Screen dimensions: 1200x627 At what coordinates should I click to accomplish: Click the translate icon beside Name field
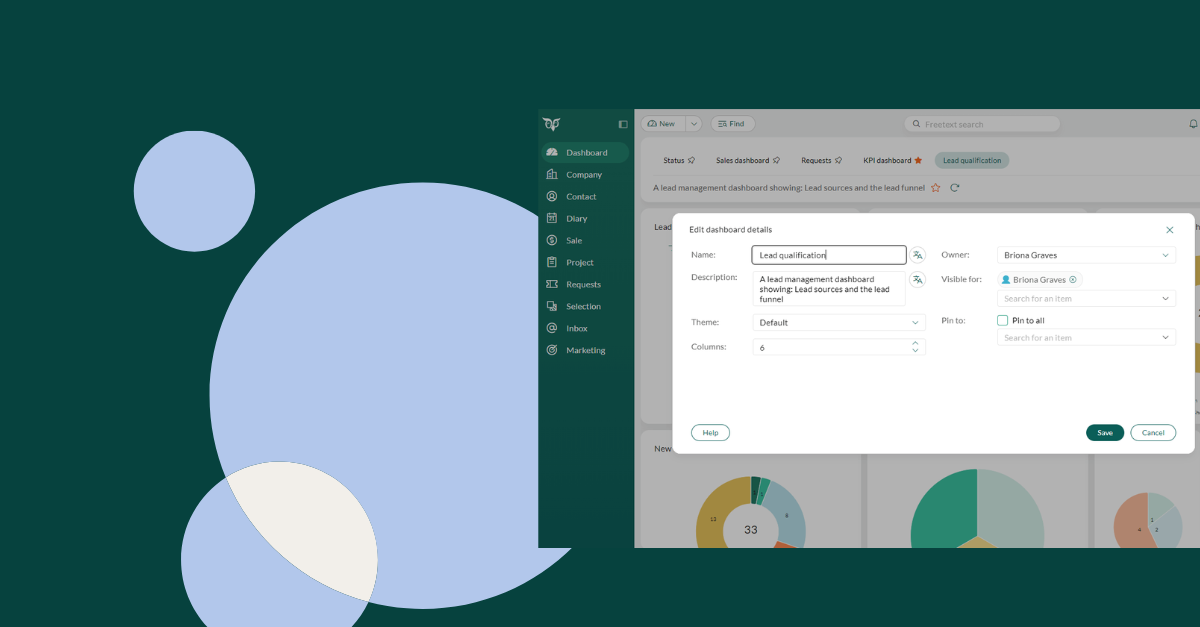click(x=917, y=255)
